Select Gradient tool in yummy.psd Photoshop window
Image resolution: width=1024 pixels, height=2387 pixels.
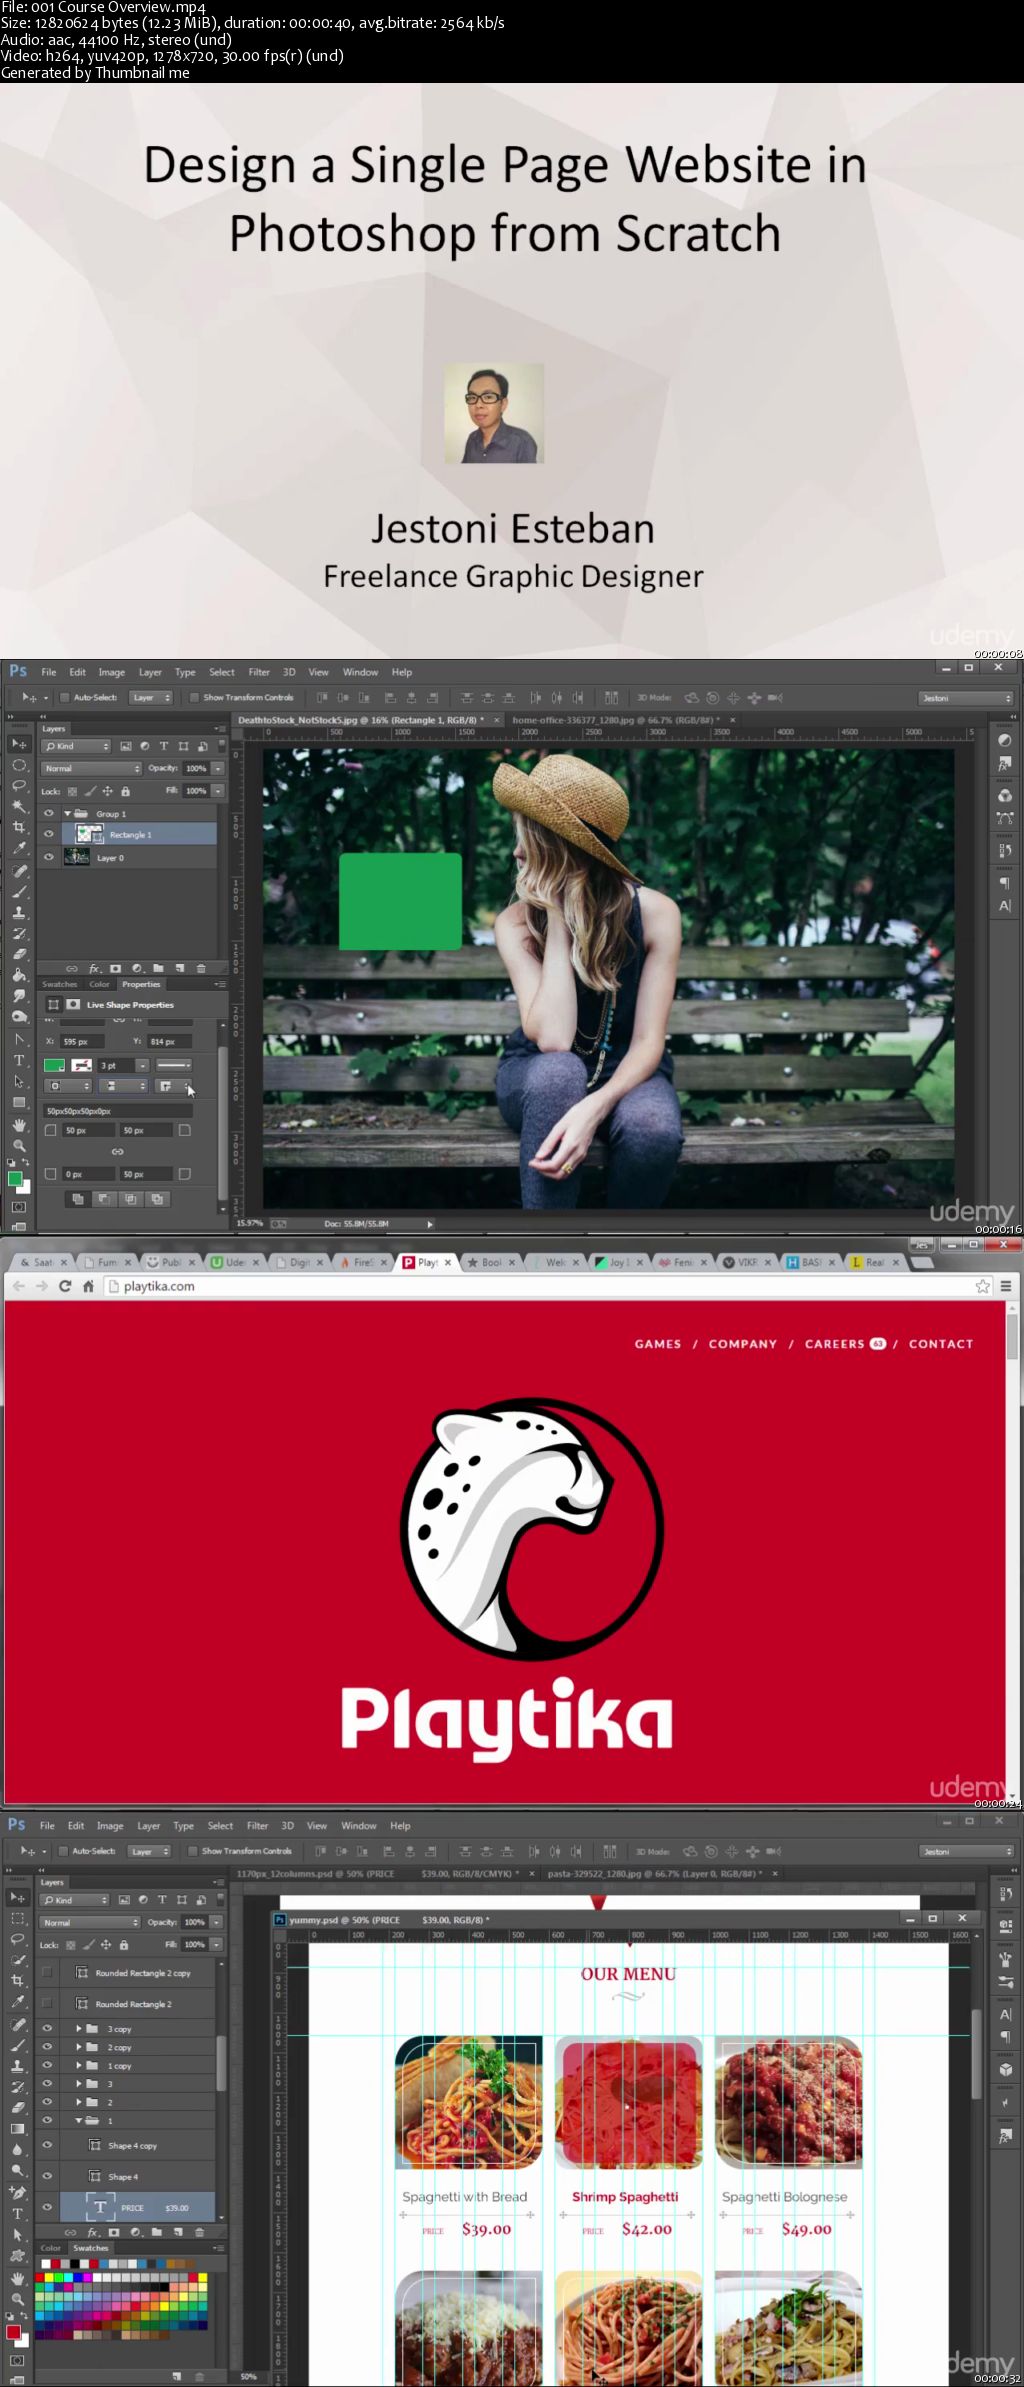pyautogui.click(x=17, y=2129)
